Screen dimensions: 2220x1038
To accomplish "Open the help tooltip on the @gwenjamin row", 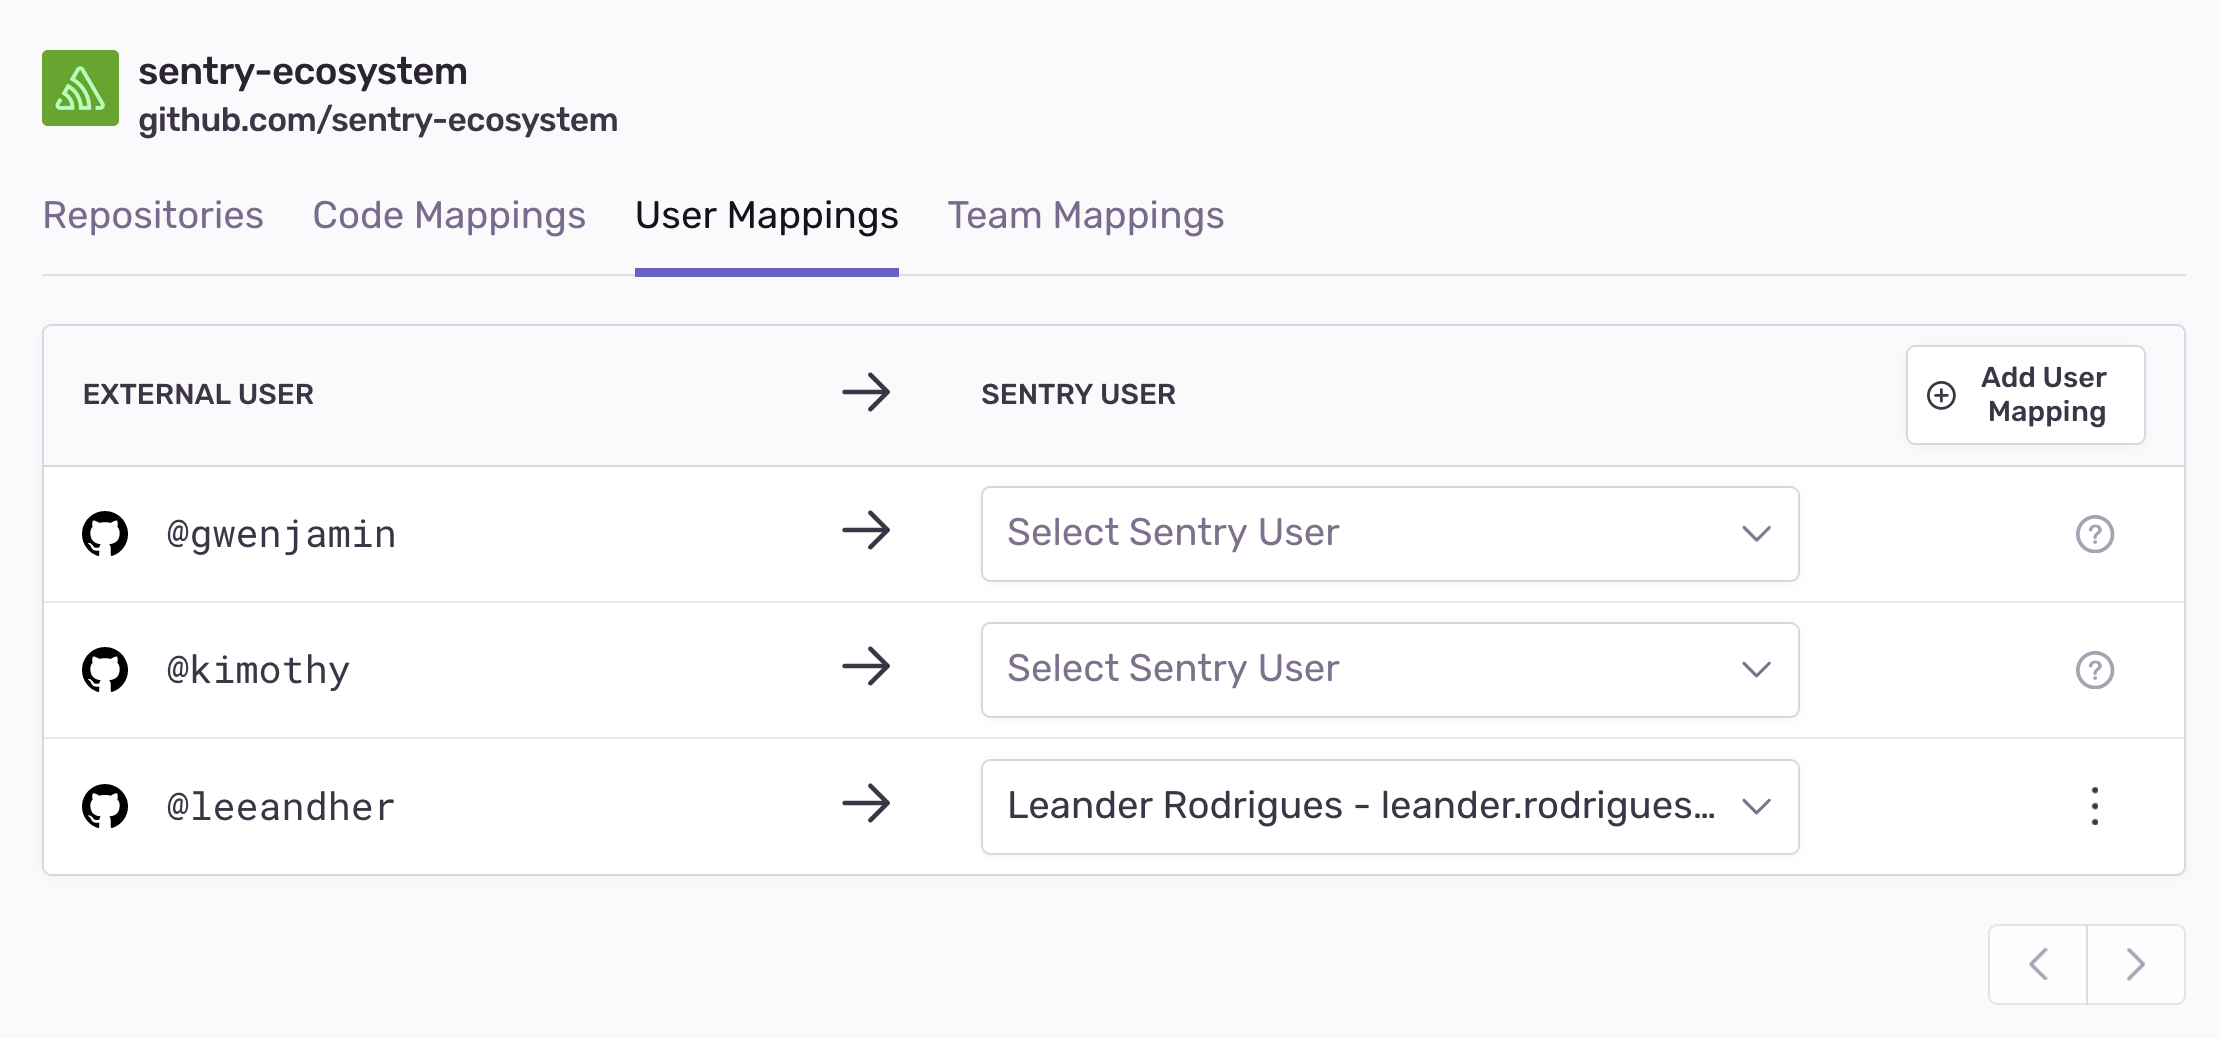I will (2094, 534).
